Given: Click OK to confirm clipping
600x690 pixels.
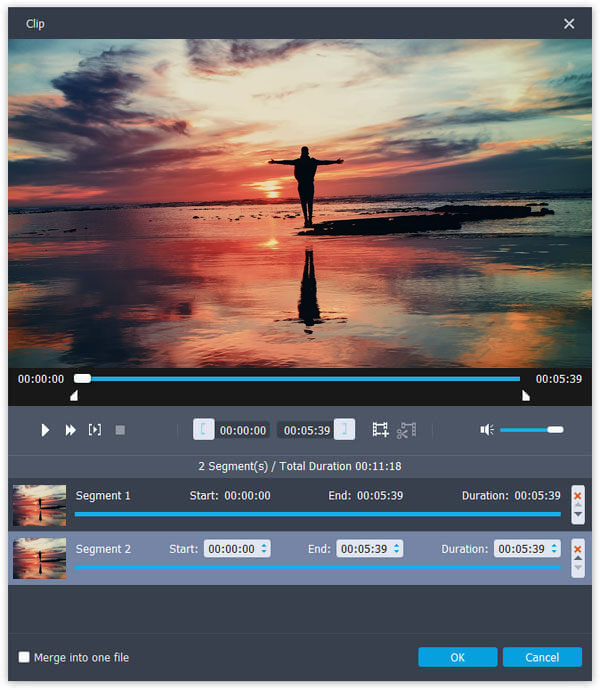Looking at the screenshot, I should (x=457, y=657).
